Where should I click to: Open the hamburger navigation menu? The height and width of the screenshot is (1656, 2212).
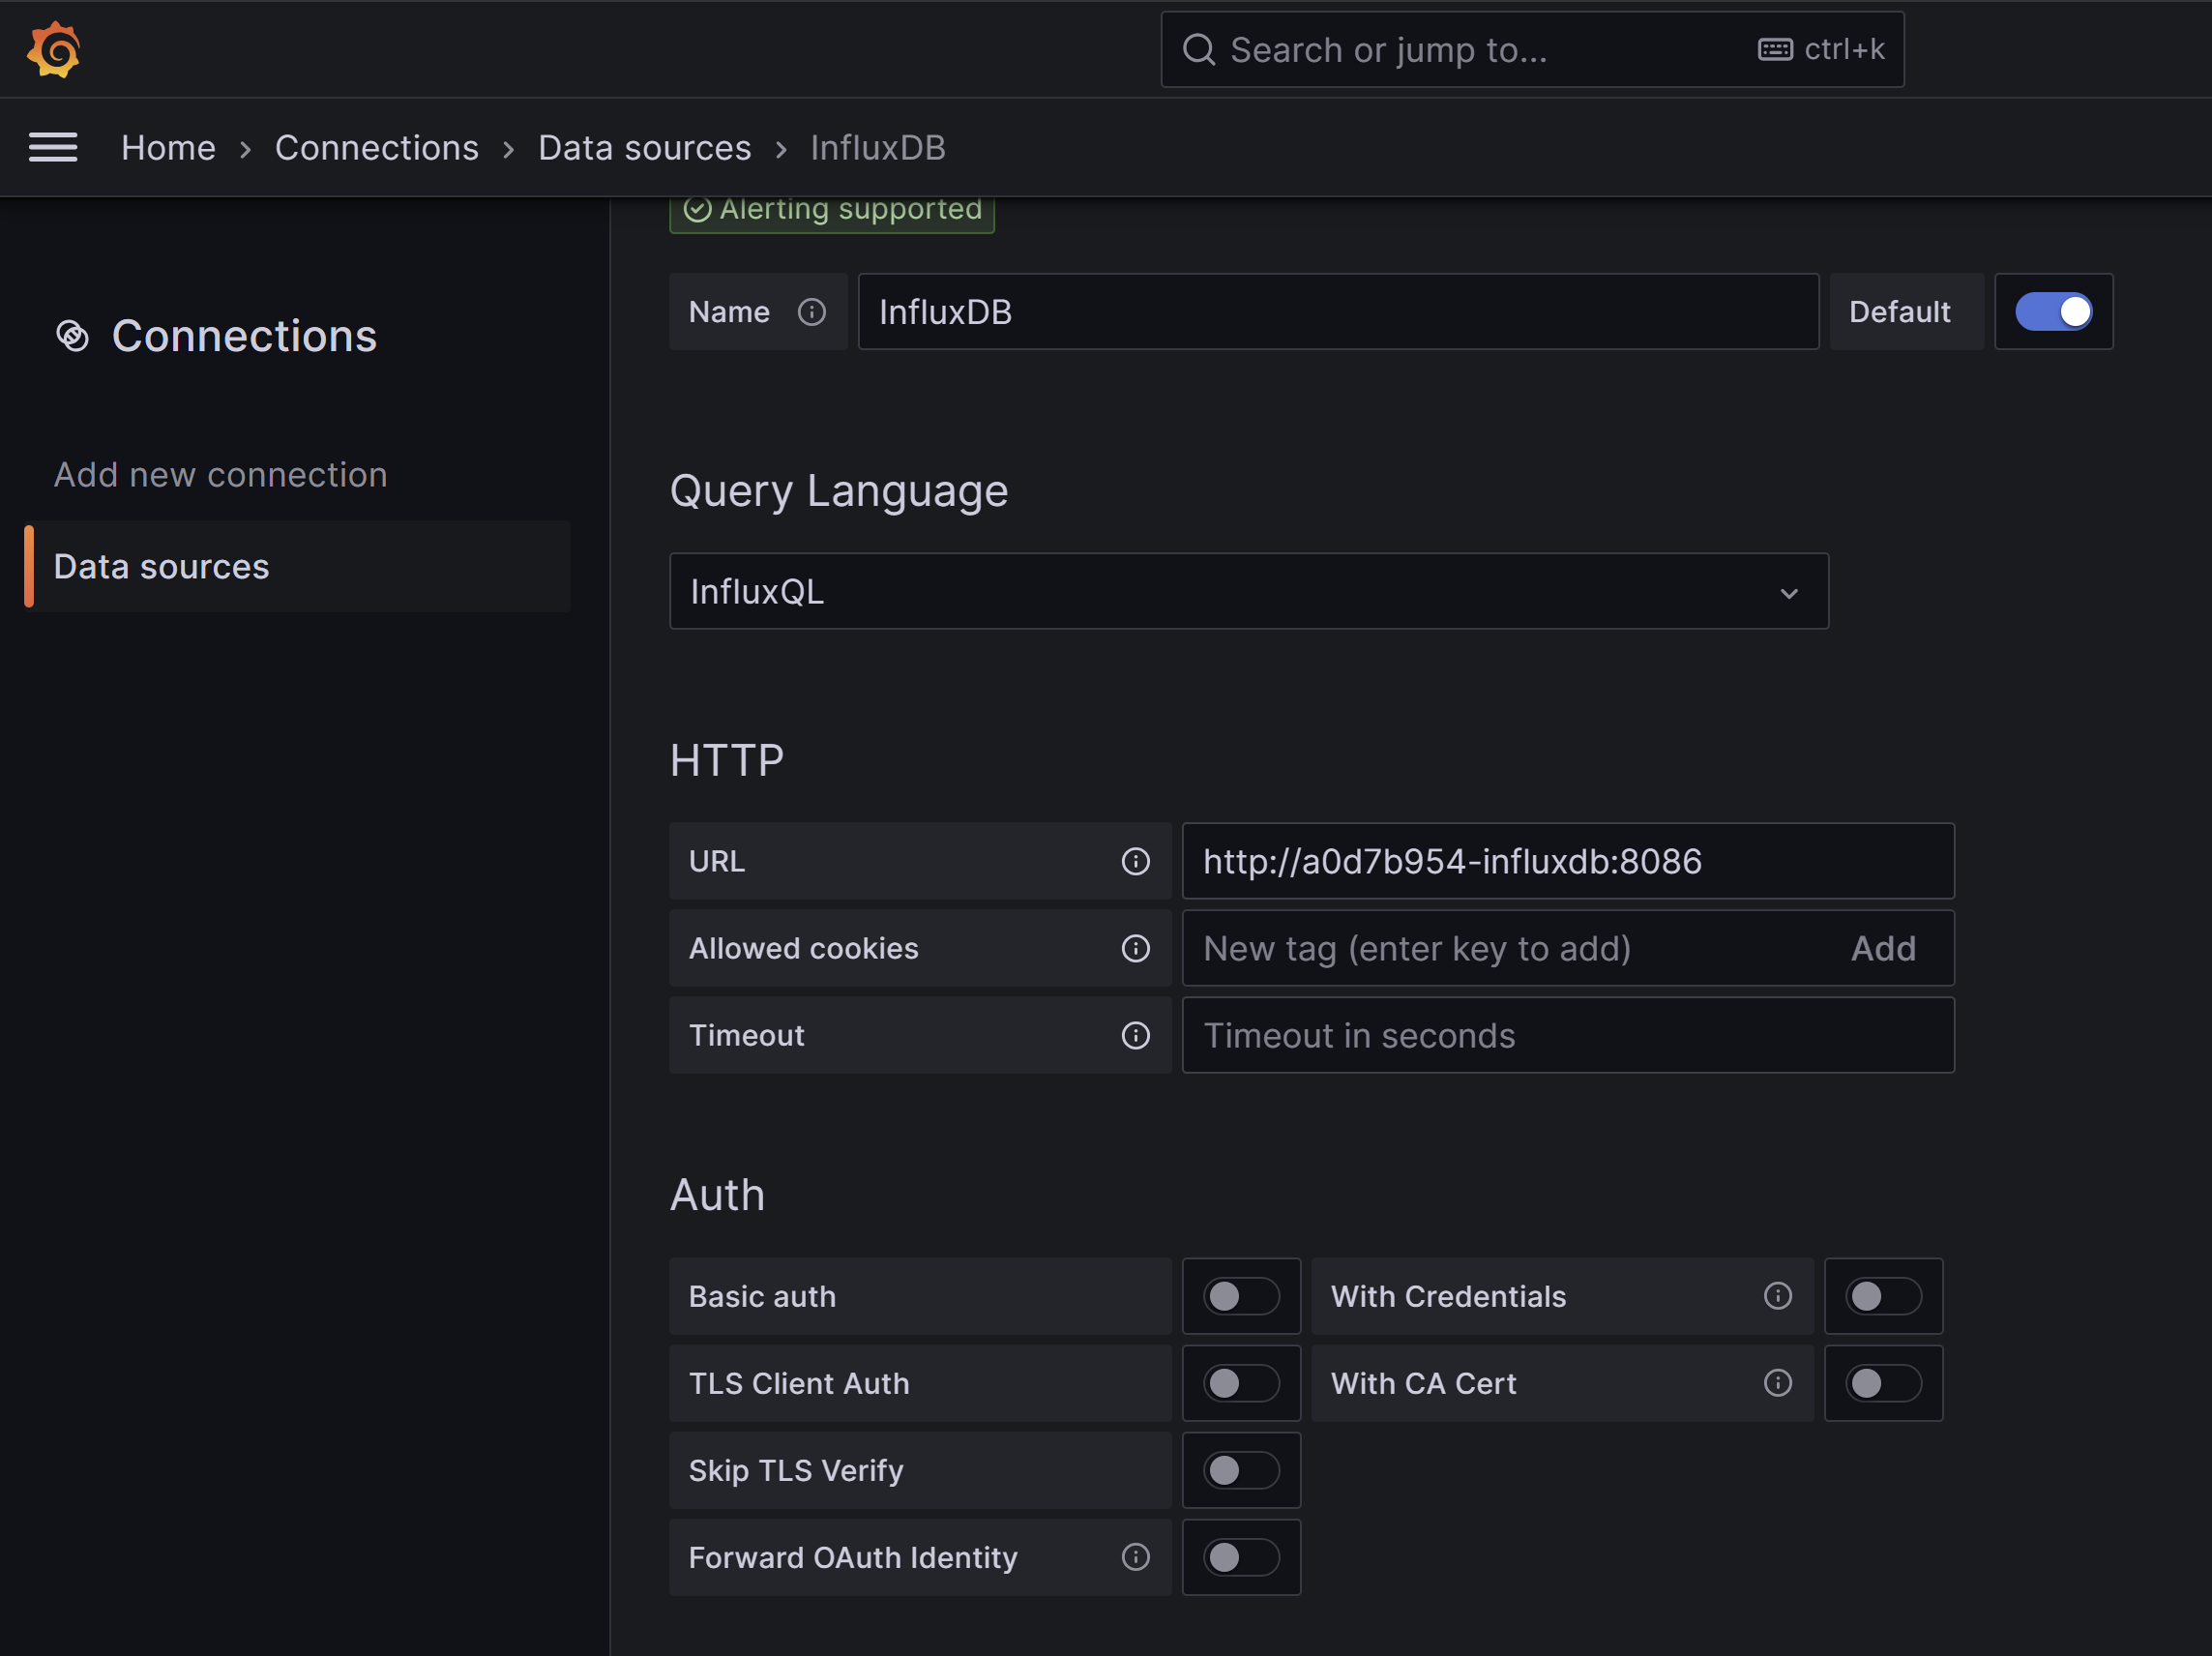click(53, 148)
